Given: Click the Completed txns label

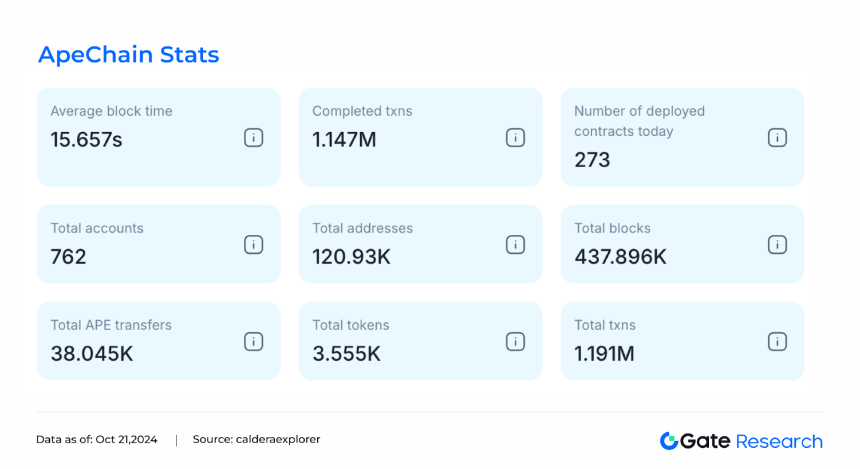Looking at the screenshot, I should (x=362, y=111).
